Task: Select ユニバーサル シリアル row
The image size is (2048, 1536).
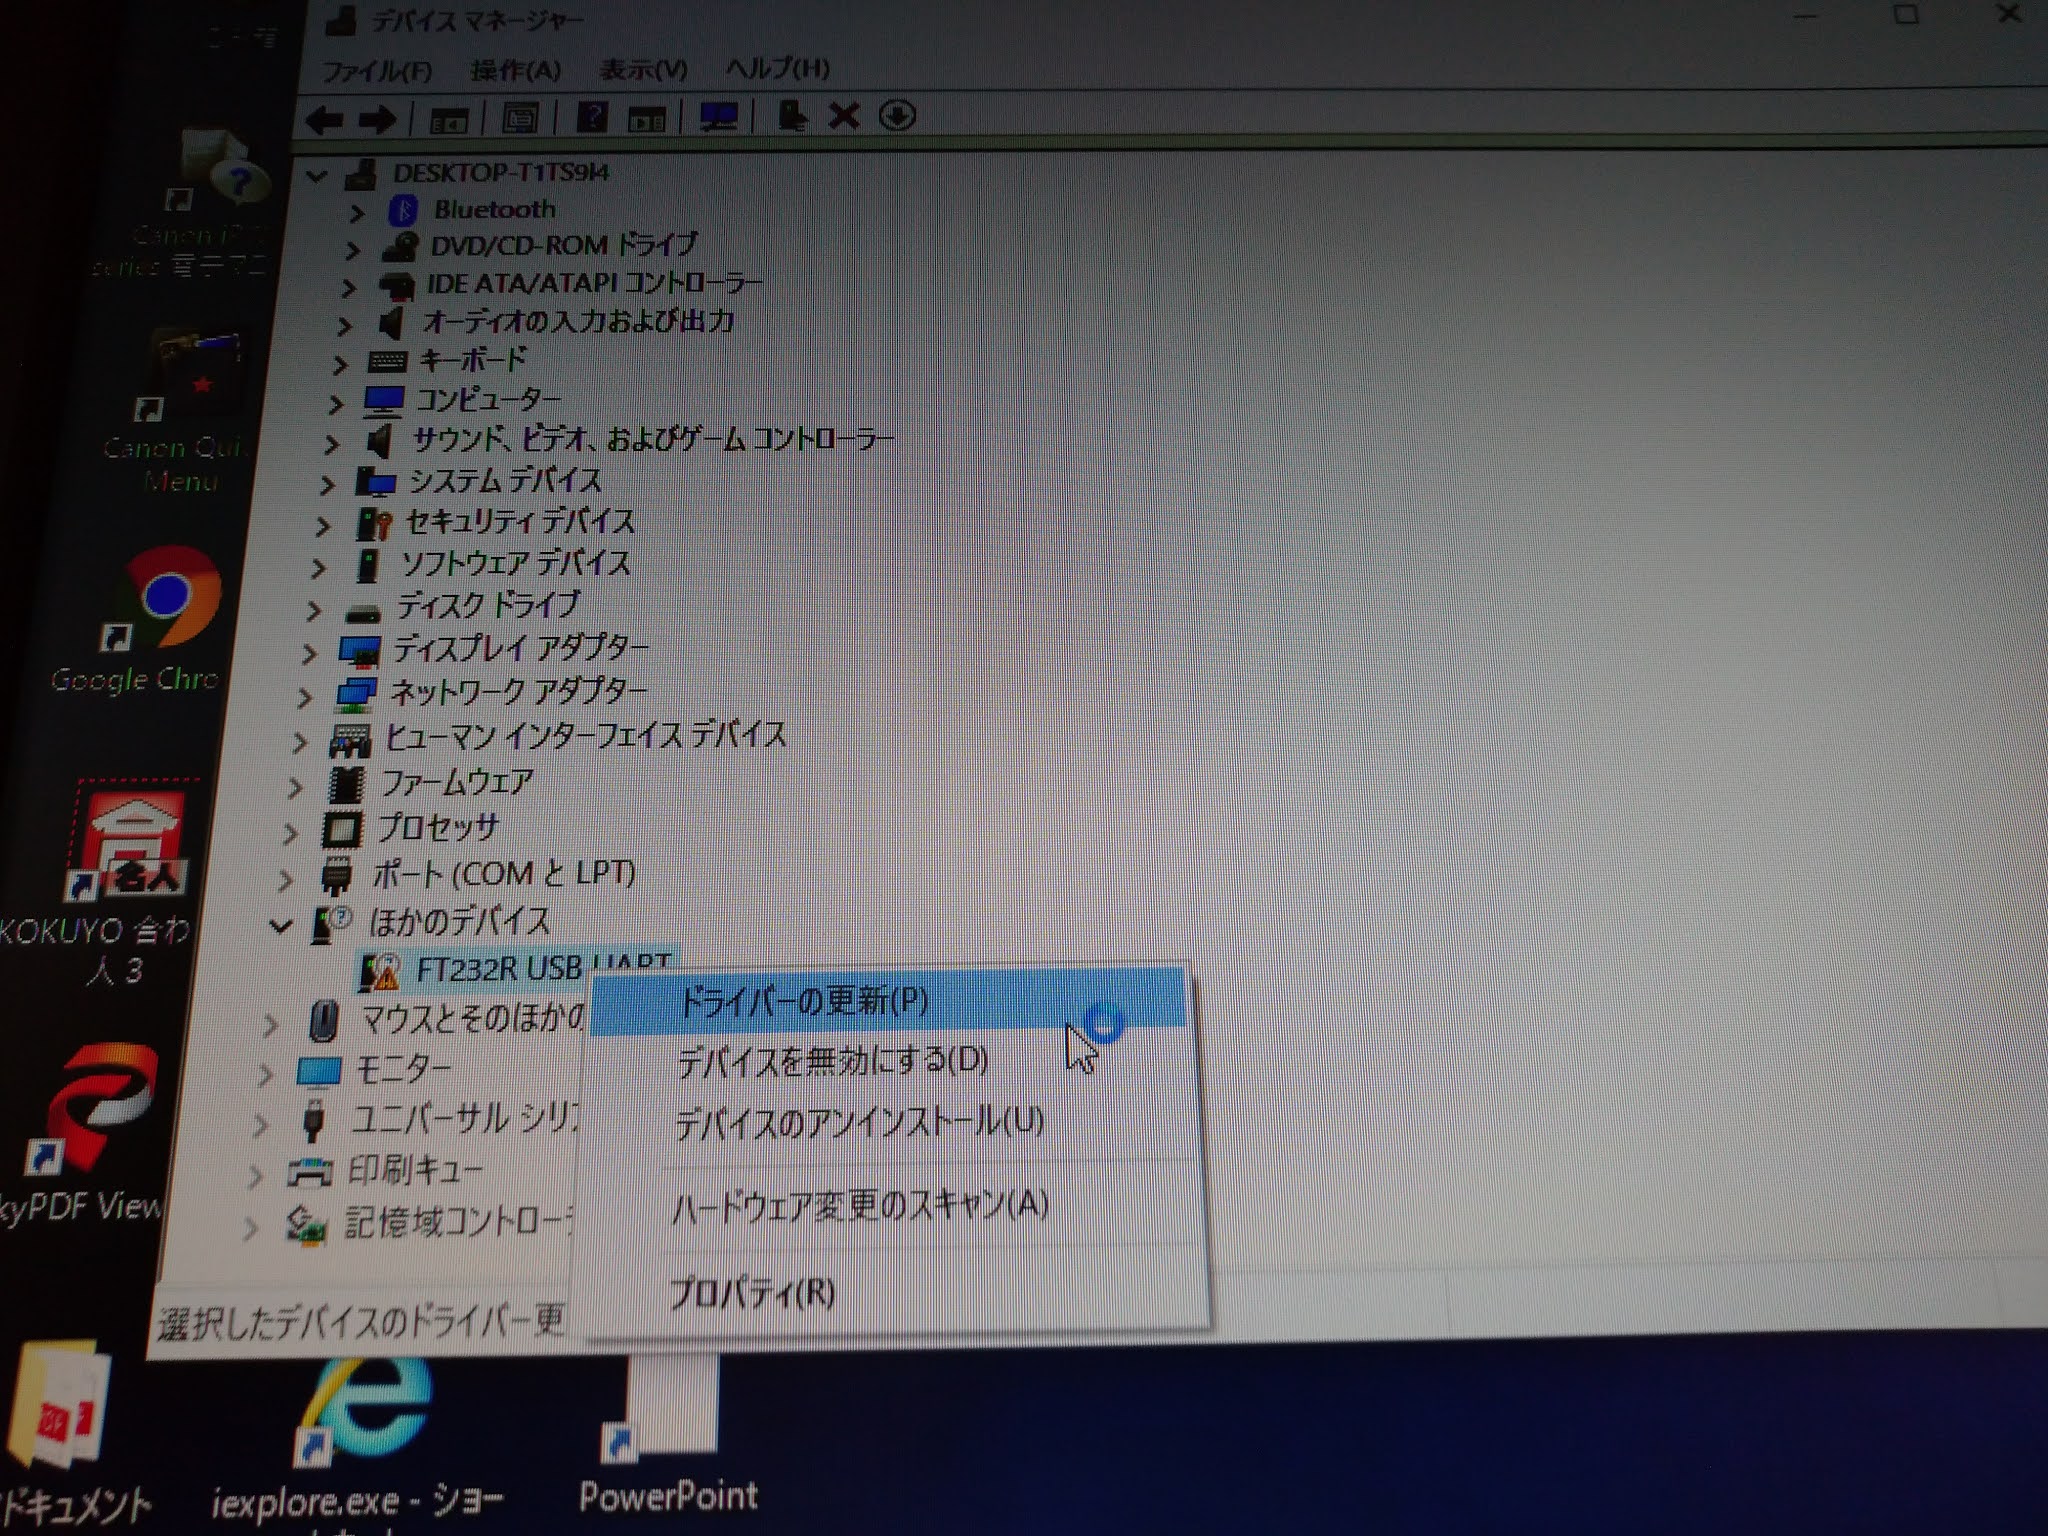Action: (438, 1120)
